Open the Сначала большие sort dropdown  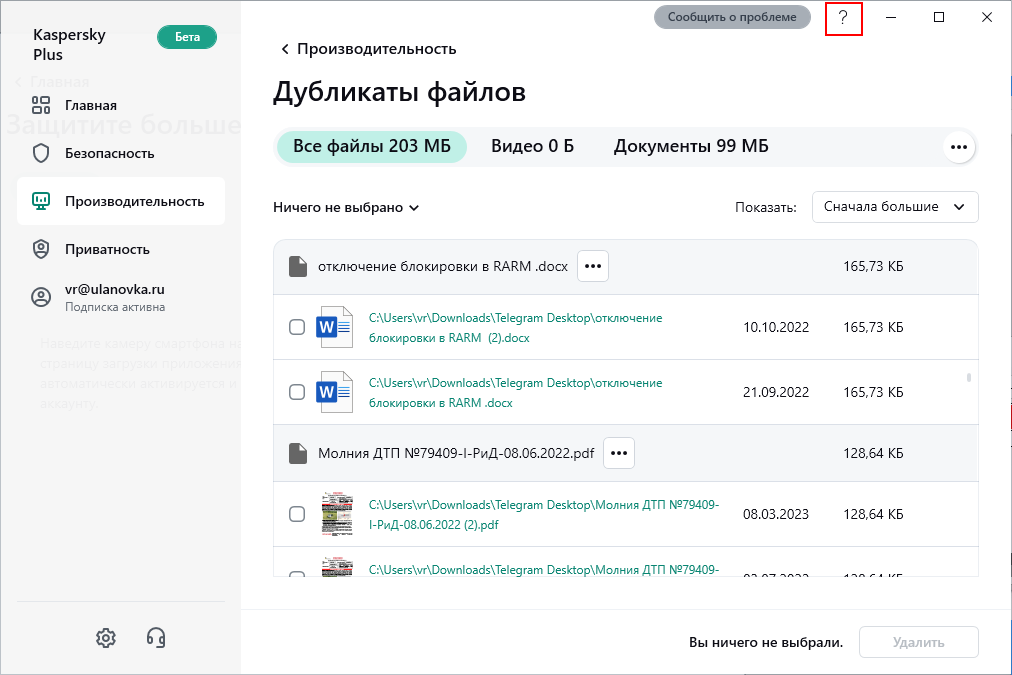[895, 207]
